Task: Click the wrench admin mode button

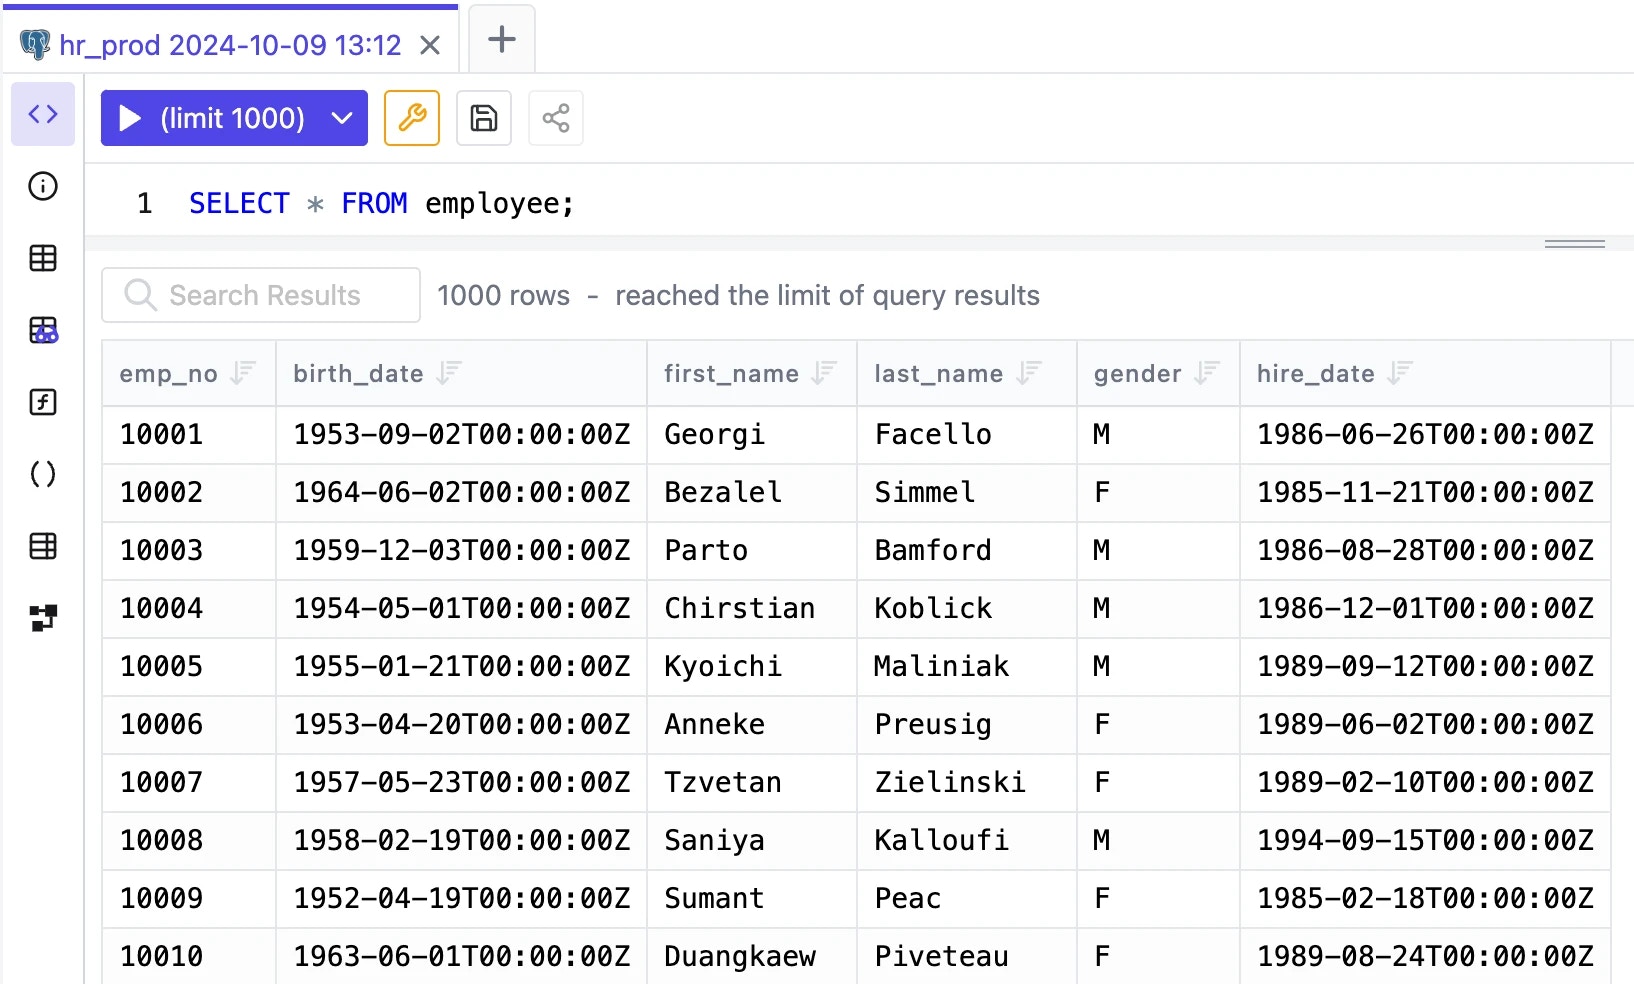Action: tap(412, 118)
